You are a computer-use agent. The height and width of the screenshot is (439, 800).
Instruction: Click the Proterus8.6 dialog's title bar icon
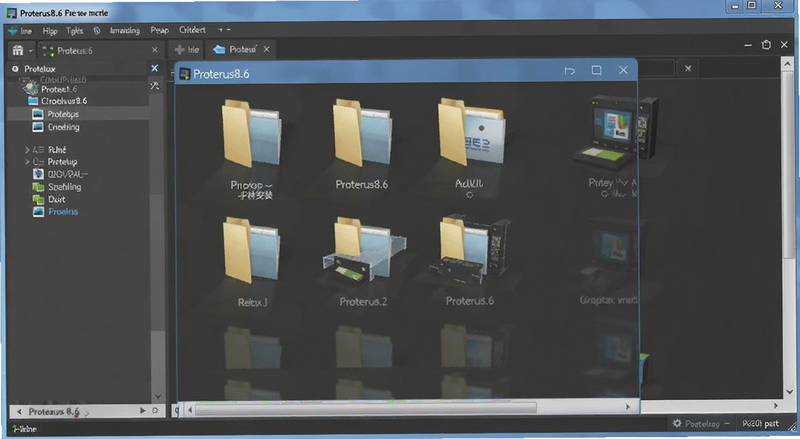point(185,74)
